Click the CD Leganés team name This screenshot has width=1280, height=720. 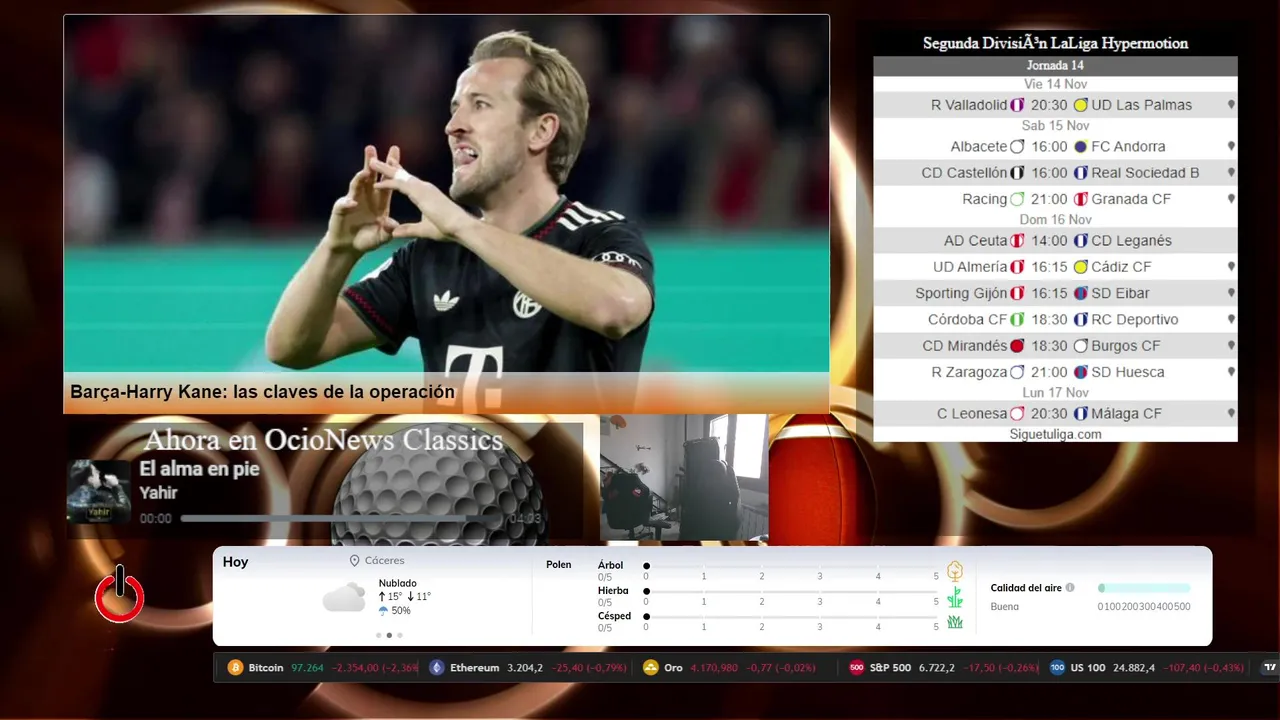coord(1131,241)
